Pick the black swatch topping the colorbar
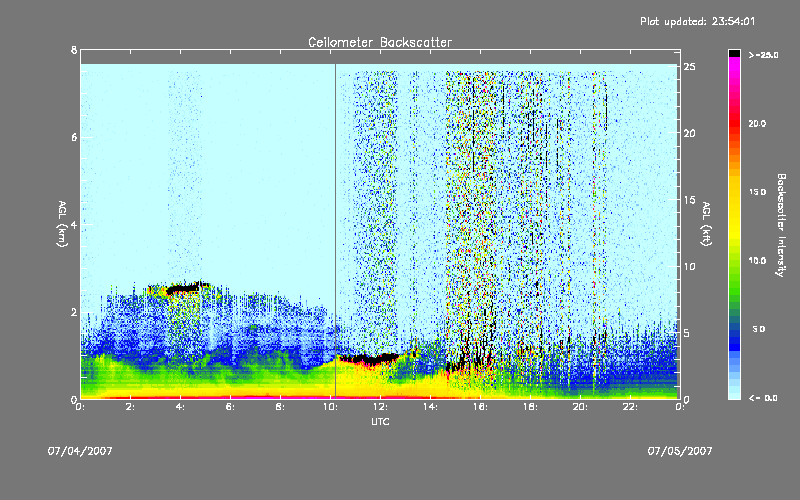The height and width of the screenshot is (500, 800). click(734, 53)
